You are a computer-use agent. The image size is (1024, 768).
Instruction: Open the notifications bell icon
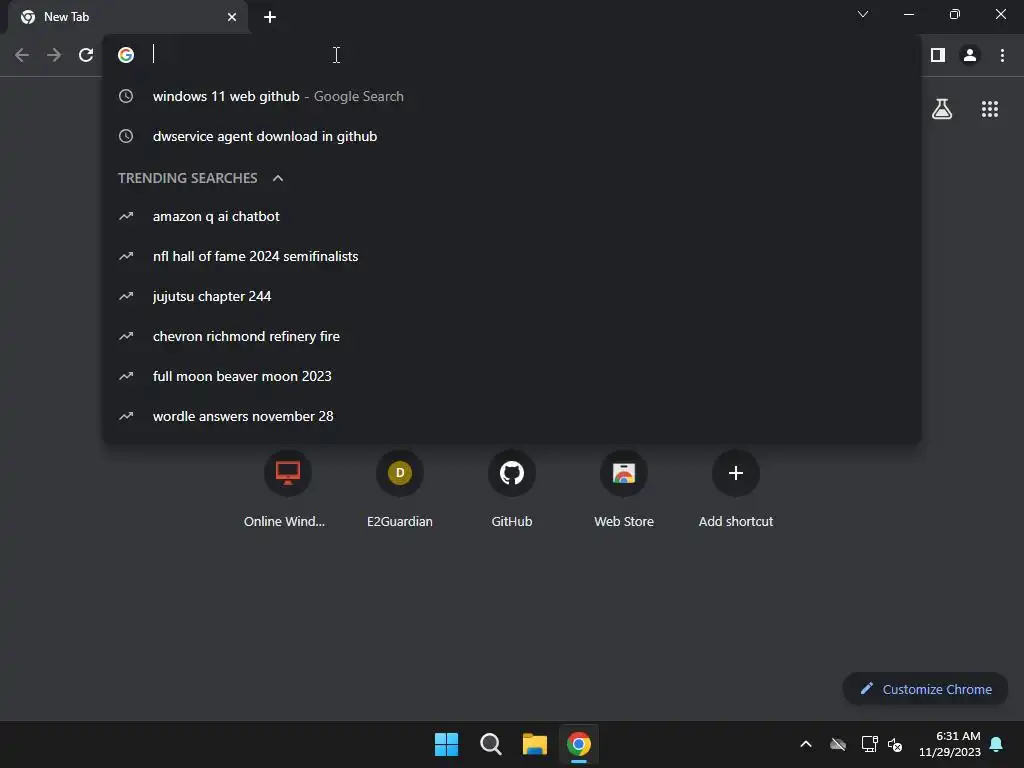point(997,744)
